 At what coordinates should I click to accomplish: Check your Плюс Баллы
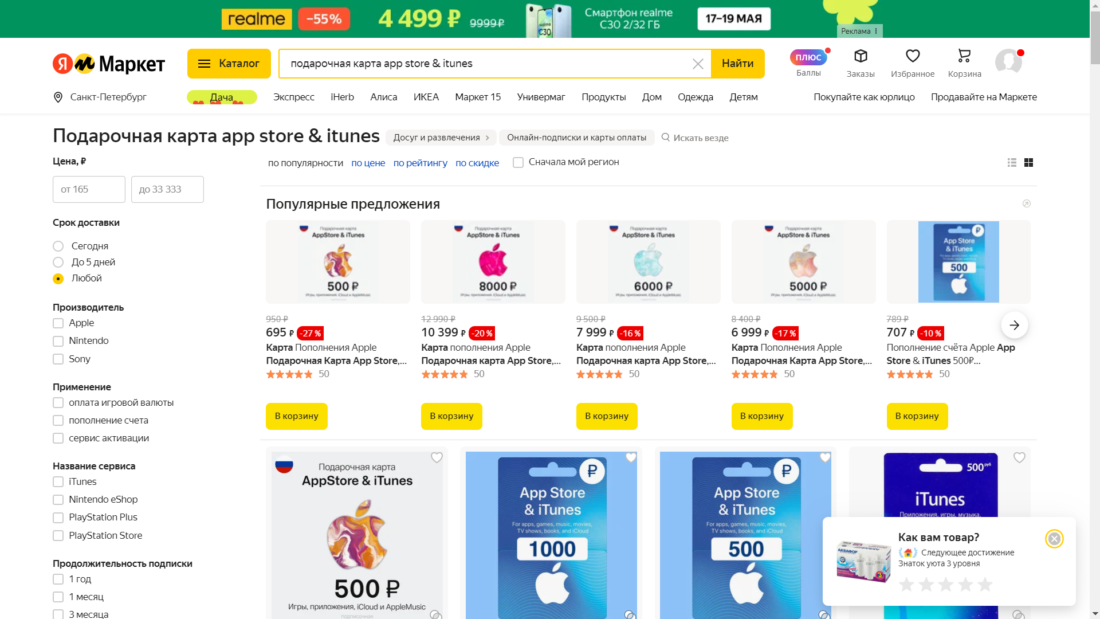[x=808, y=62]
